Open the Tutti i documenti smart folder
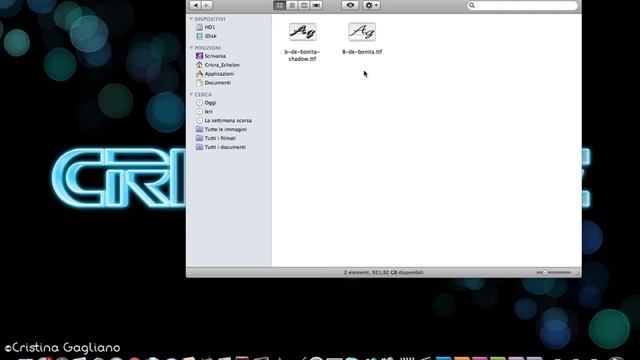 pos(221,147)
